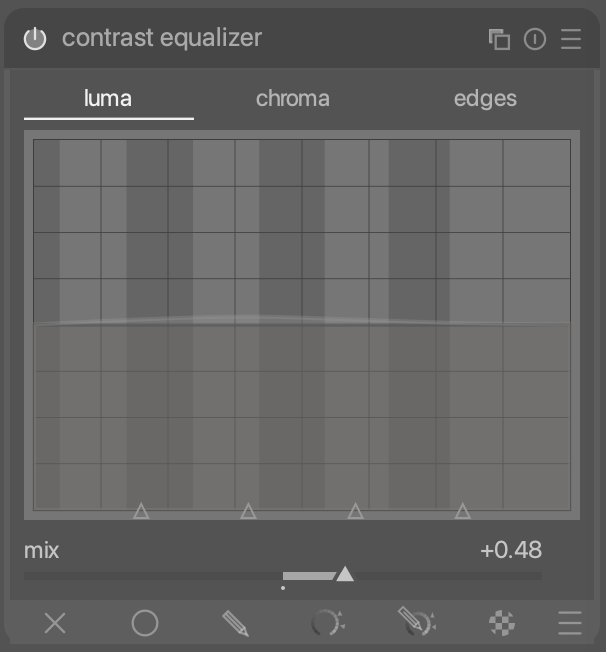Enable drawn mask with the pencil icon
This screenshot has height=652, width=606.
tap(235, 624)
